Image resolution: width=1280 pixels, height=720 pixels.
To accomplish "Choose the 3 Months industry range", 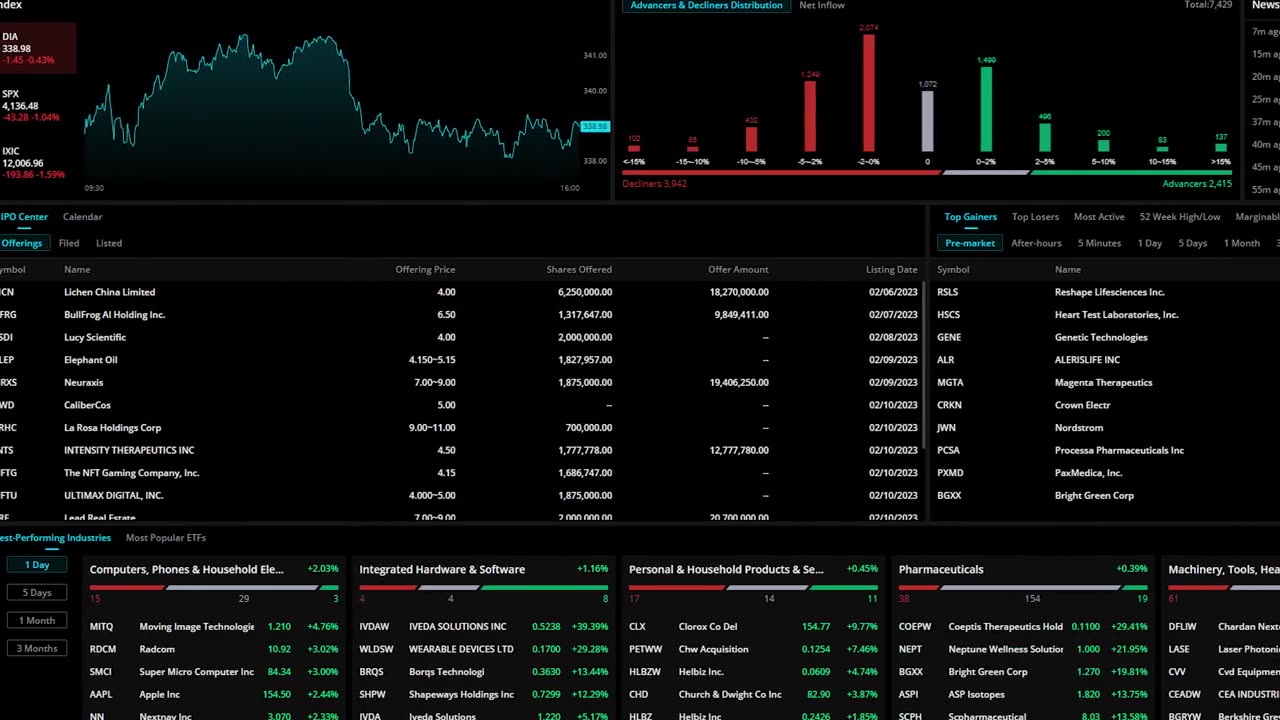I will click(37, 649).
